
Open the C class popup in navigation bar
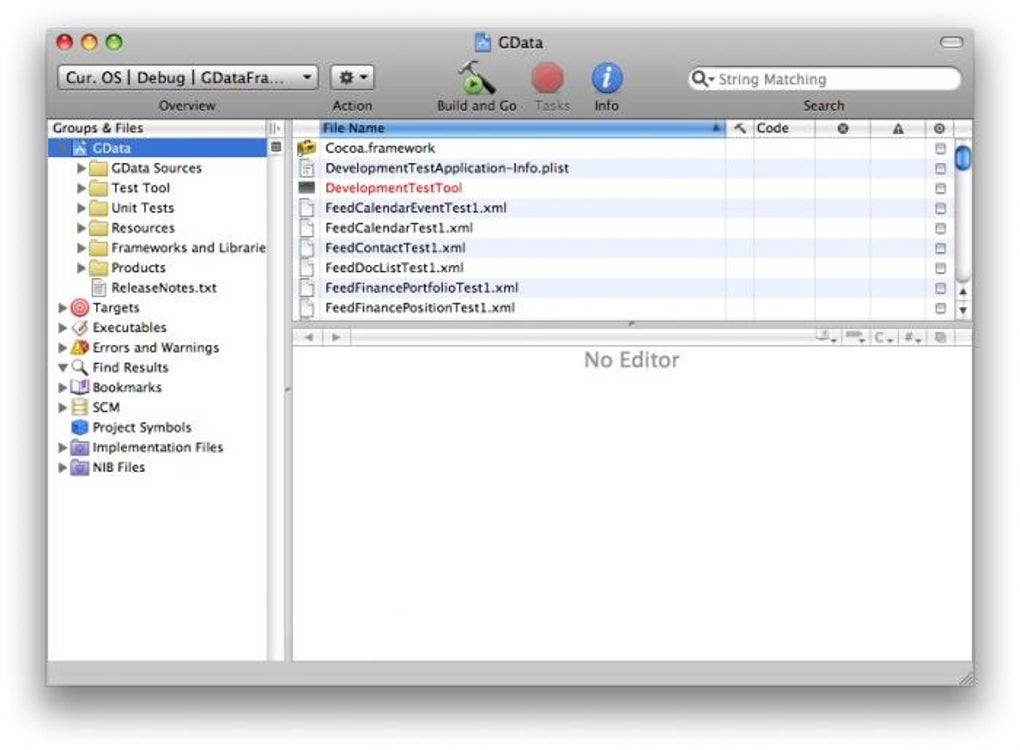tap(883, 337)
